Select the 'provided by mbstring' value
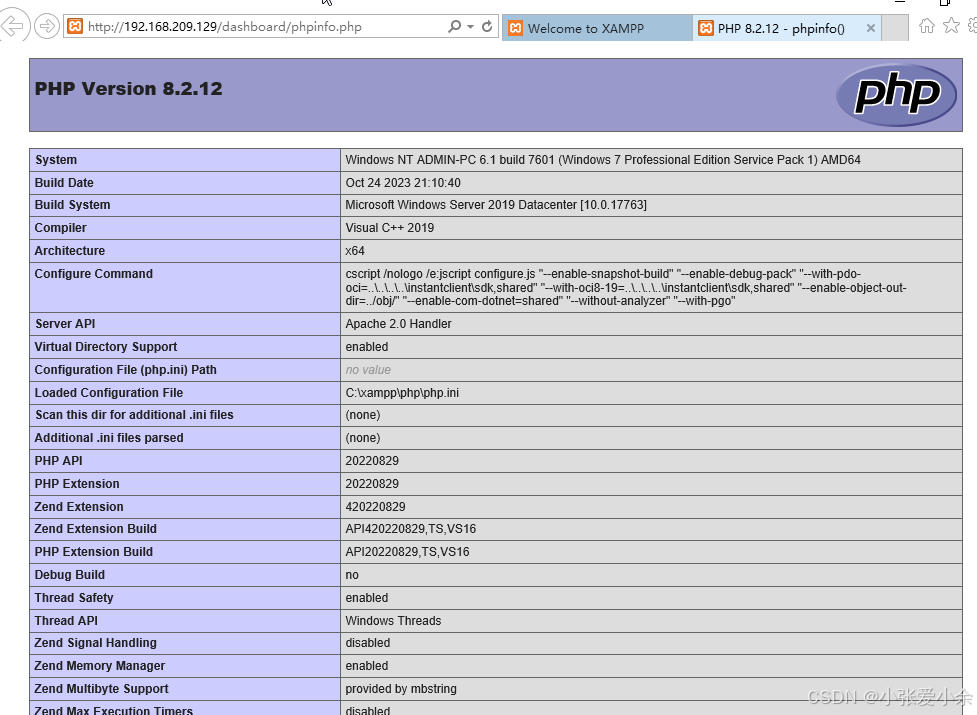The width and height of the screenshot is (977, 715). [401, 688]
